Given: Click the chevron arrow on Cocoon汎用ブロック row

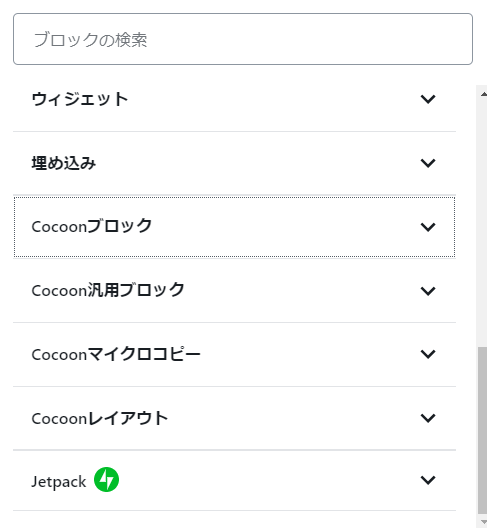Looking at the screenshot, I should pos(428,291).
